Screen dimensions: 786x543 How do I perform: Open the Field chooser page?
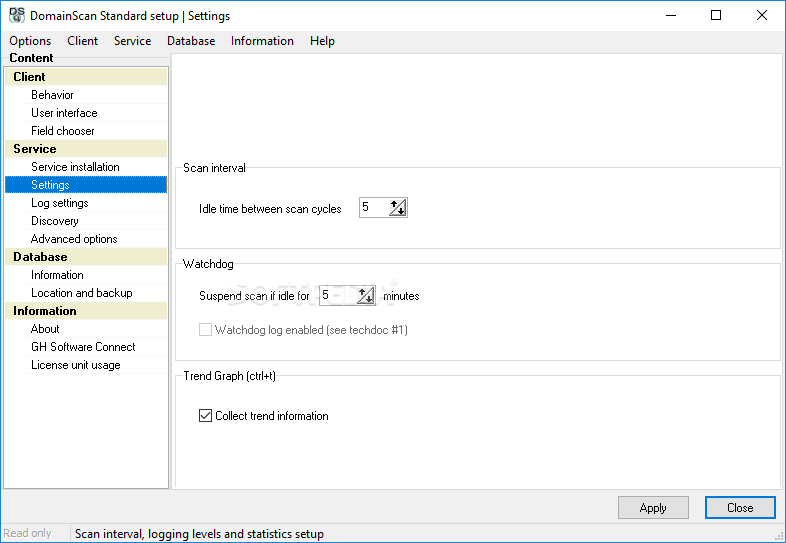pos(63,131)
